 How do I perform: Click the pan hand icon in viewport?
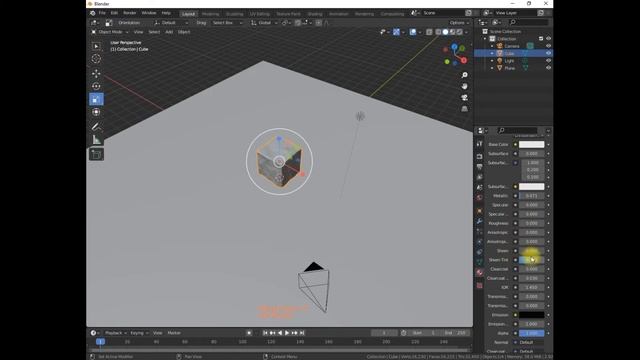(x=464, y=87)
